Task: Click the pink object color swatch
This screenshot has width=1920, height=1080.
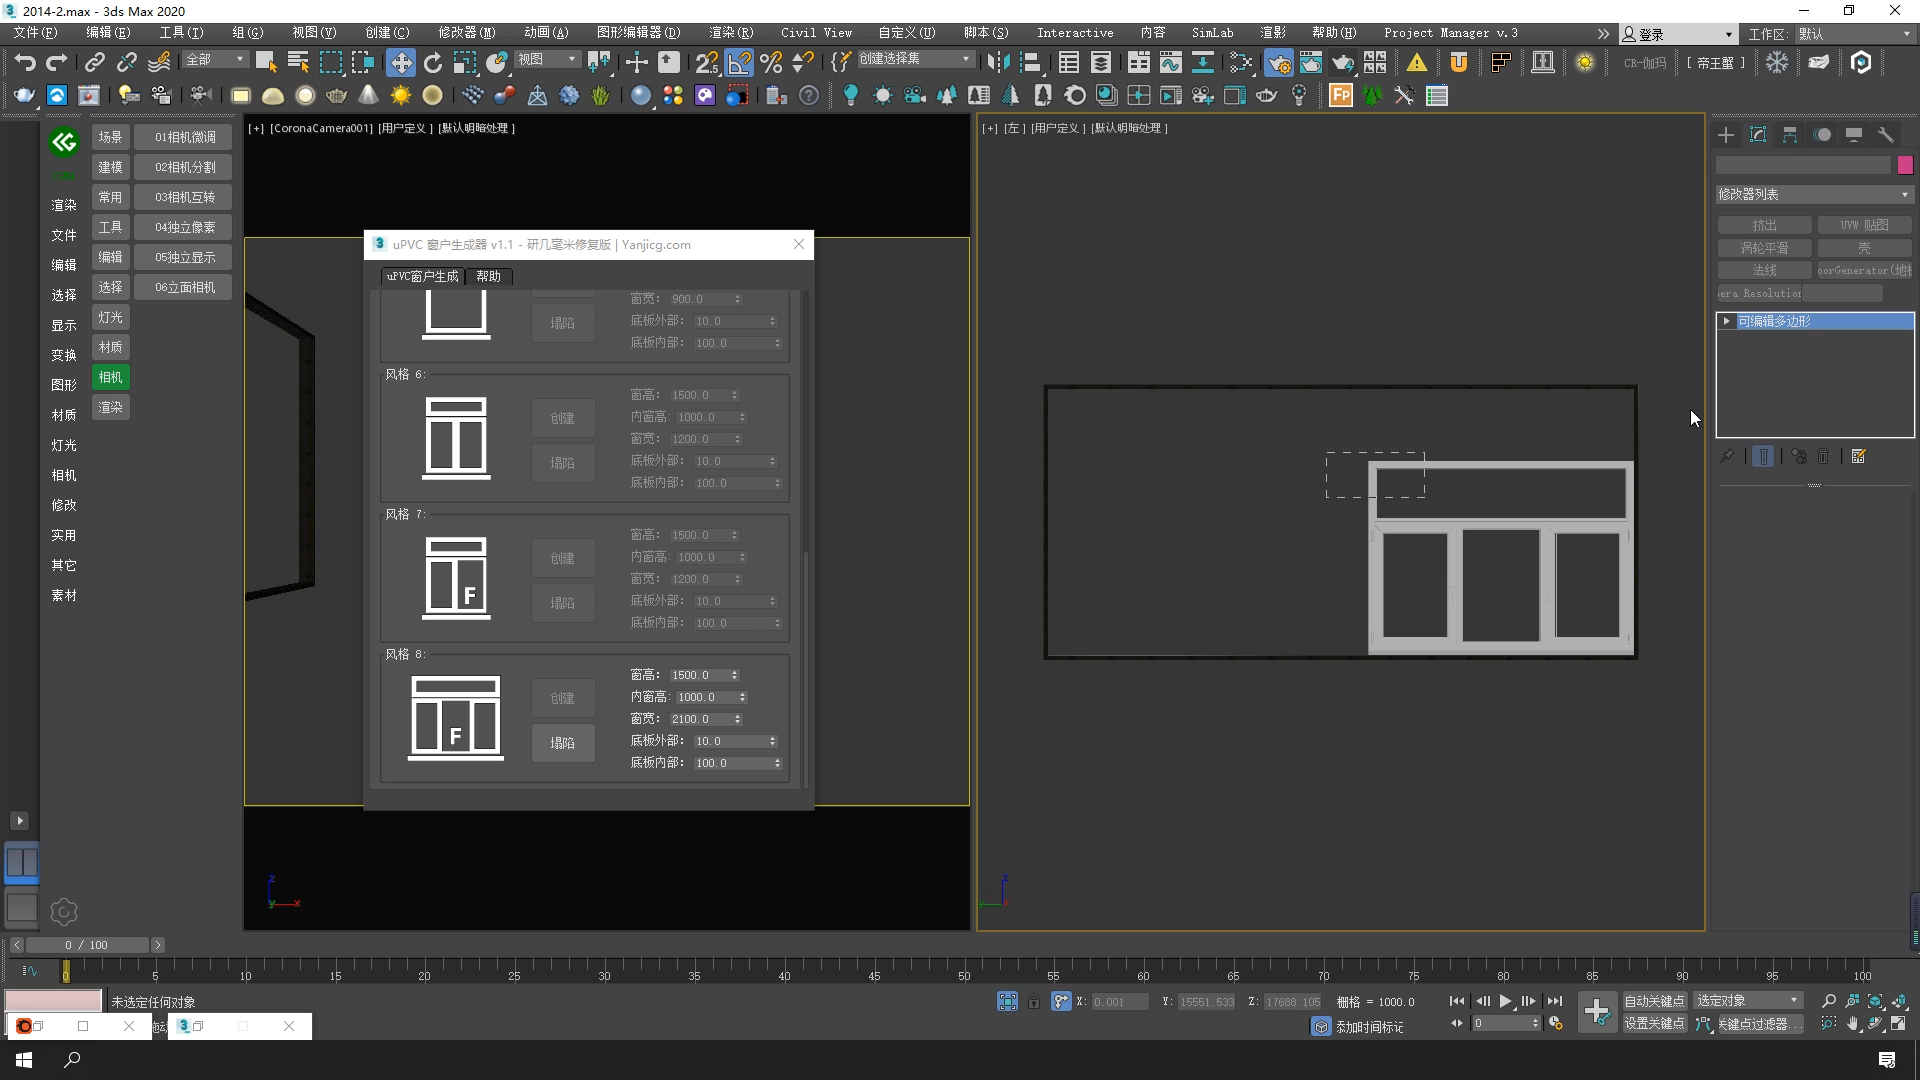Action: [x=1905, y=165]
